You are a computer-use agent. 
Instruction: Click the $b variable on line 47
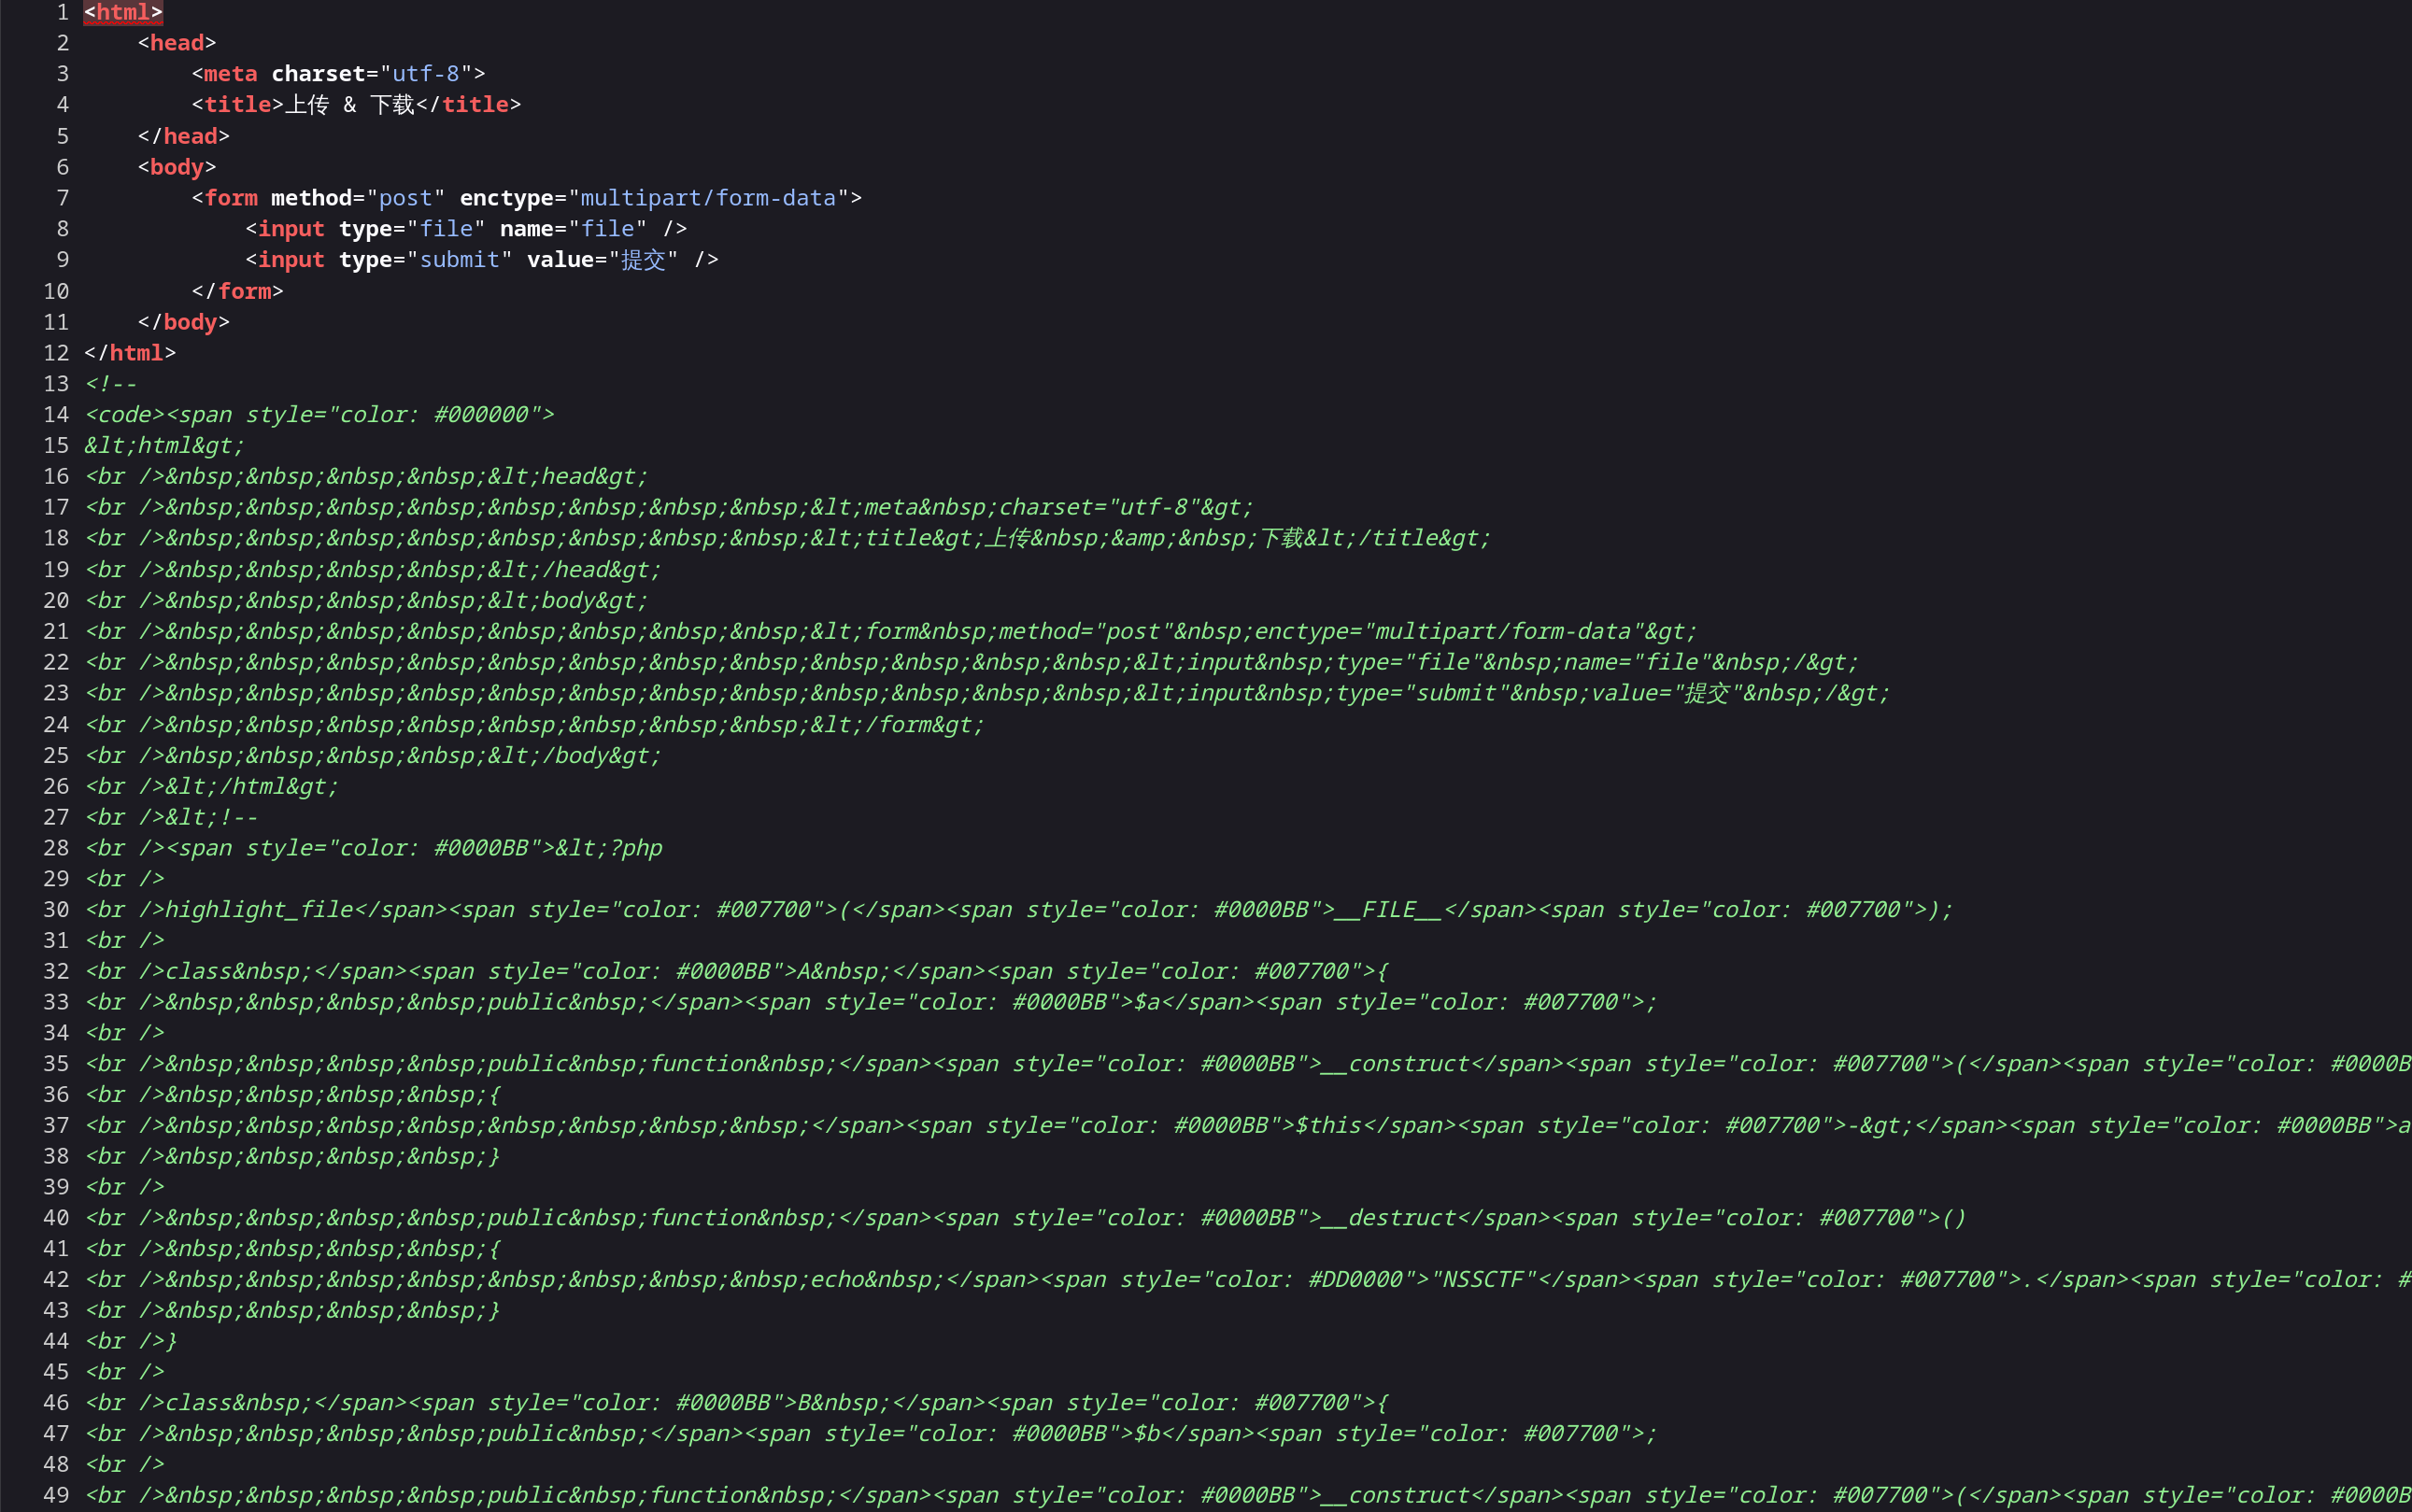click(1147, 1434)
